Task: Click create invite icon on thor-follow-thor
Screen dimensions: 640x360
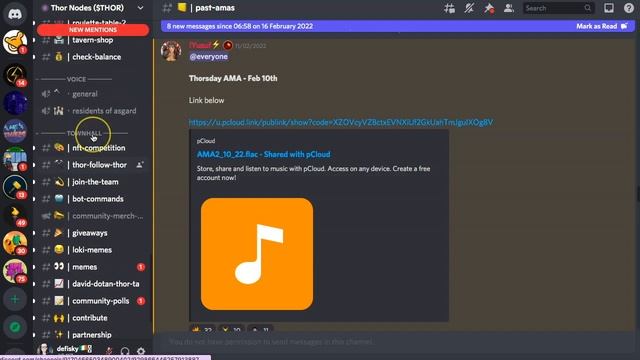Action: (x=140, y=165)
